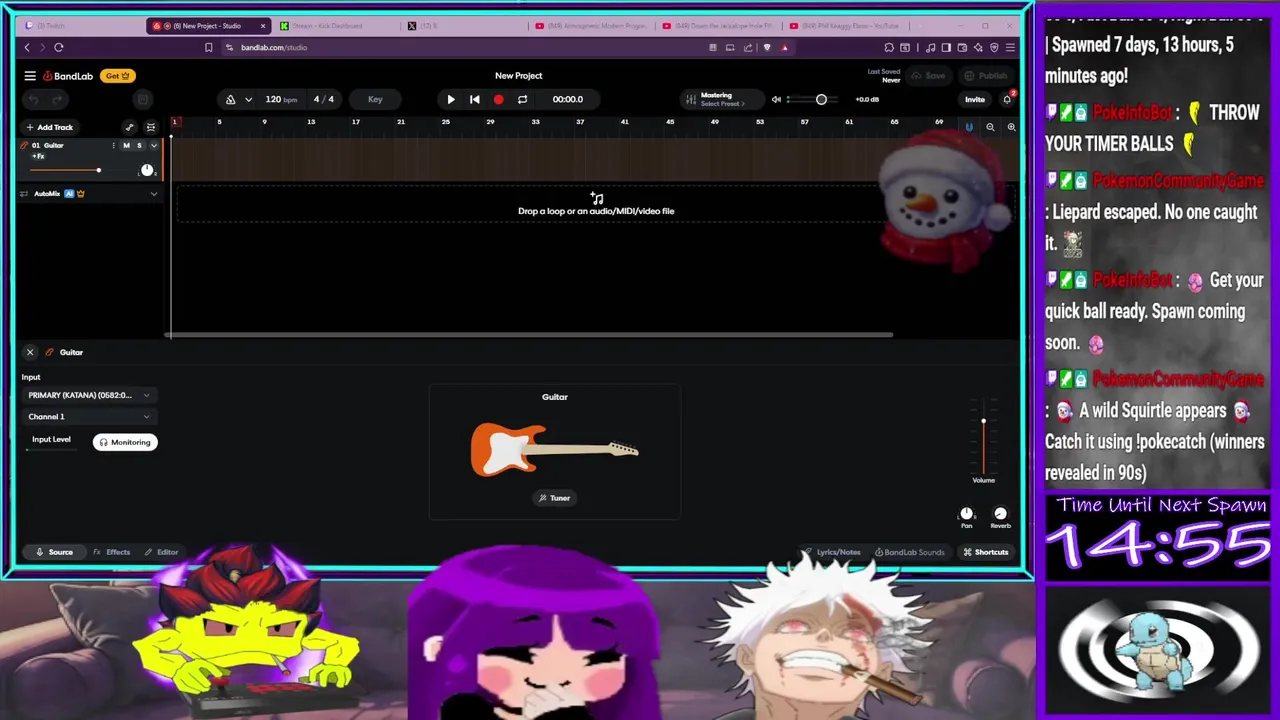
Task: Open the 4 / 4 time signature selector
Action: tap(324, 99)
